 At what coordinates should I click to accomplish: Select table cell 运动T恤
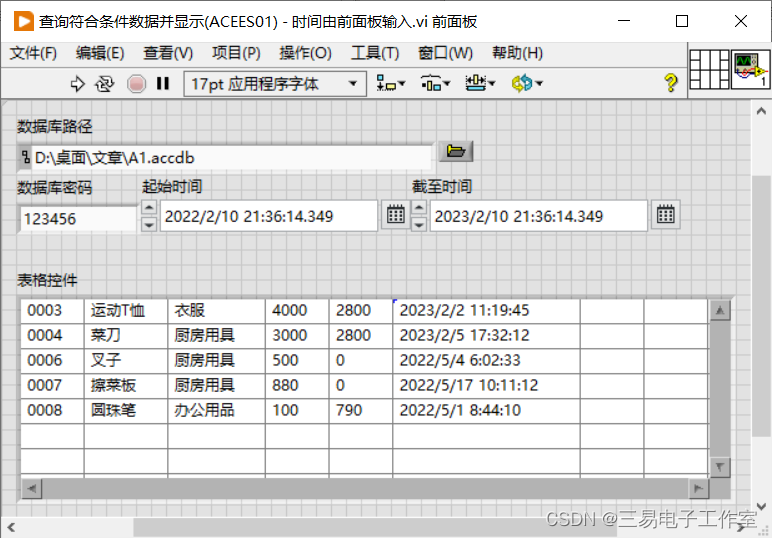[x=126, y=311]
